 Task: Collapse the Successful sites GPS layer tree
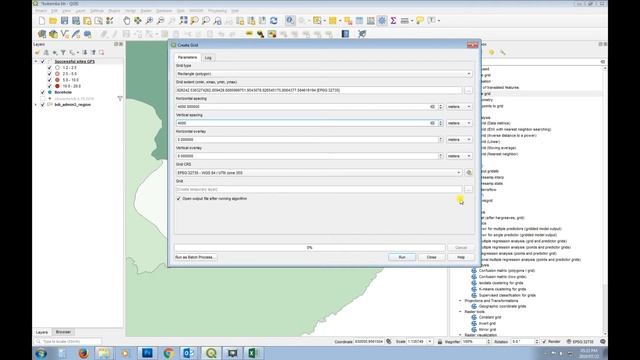36,62
